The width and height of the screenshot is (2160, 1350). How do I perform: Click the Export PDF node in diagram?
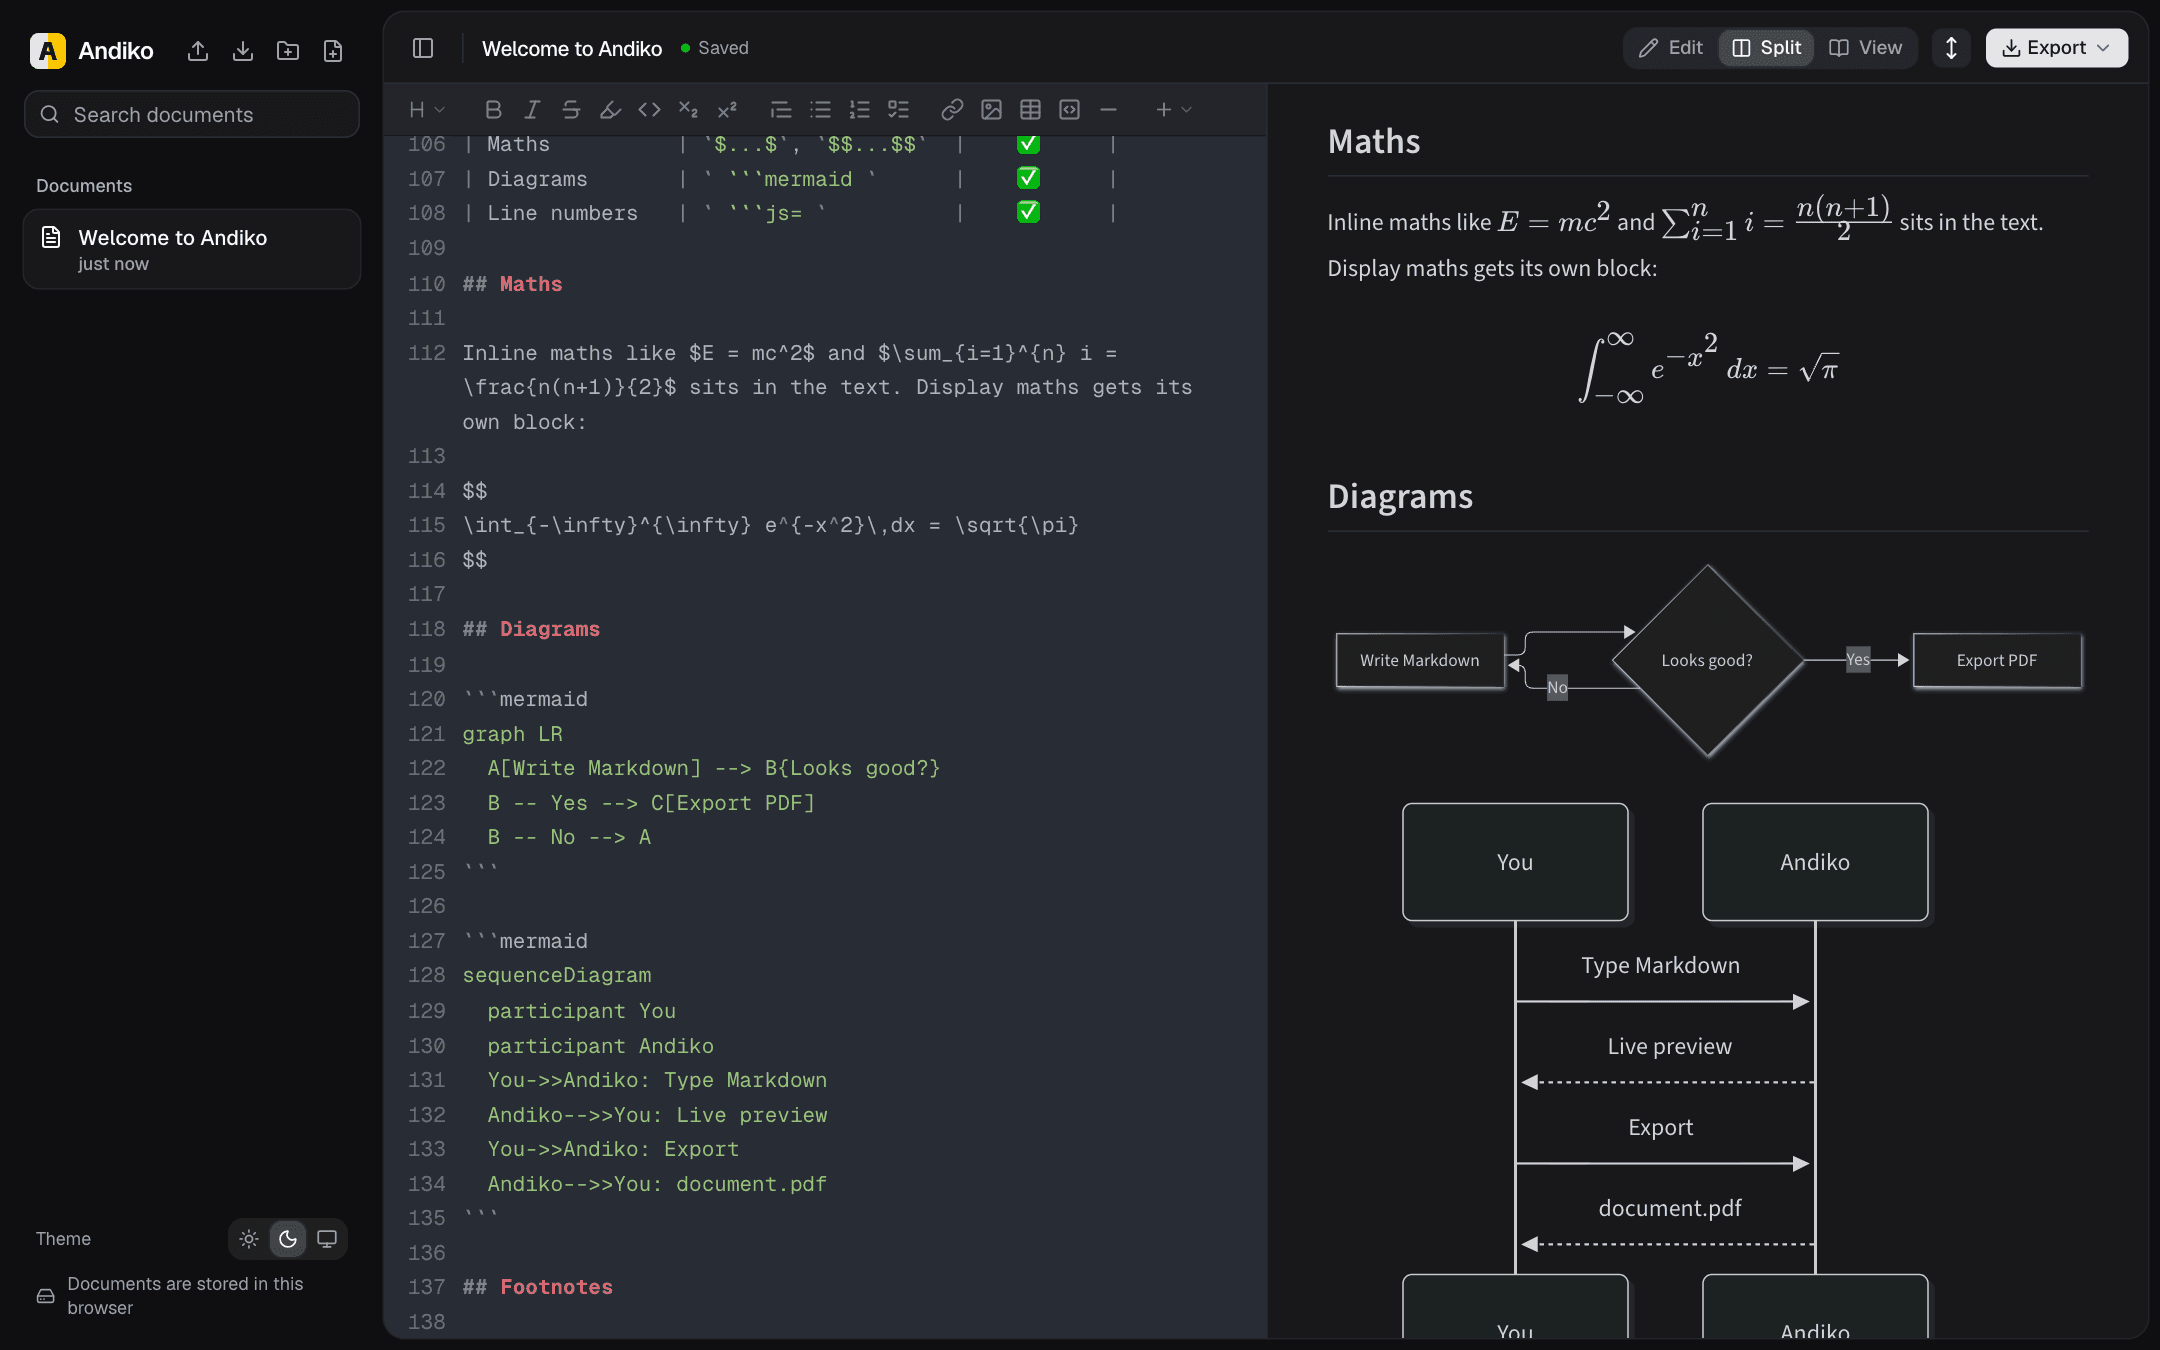[x=1997, y=660]
